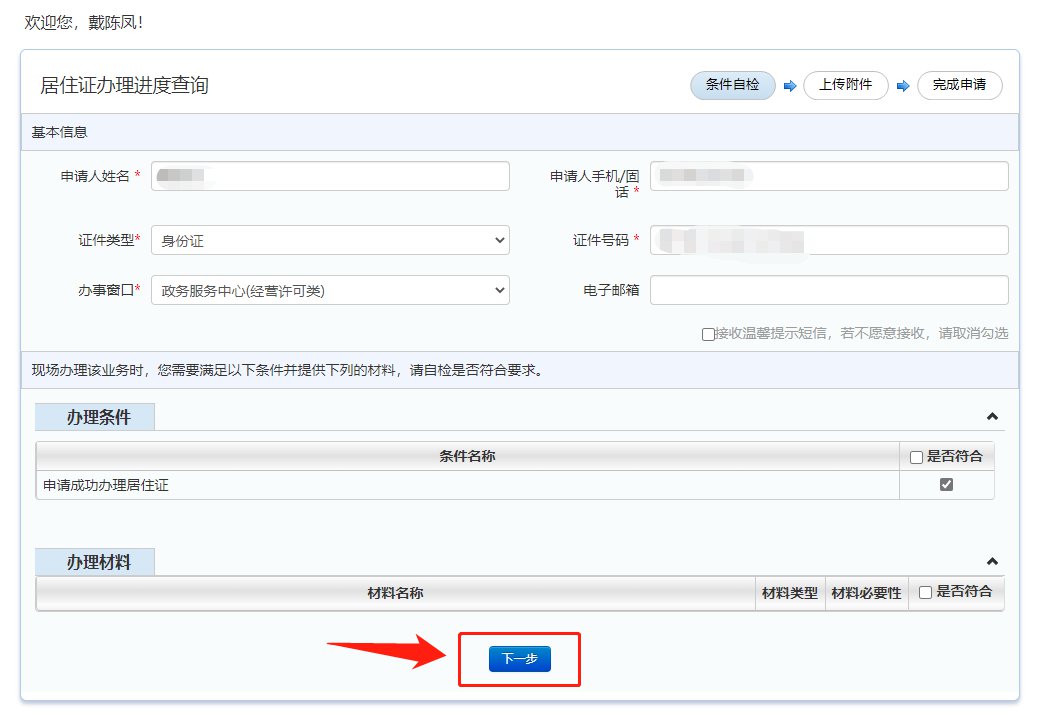
Task: Click the 电子邮箱 input field
Action: pyautogui.click(x=829, y=291)
